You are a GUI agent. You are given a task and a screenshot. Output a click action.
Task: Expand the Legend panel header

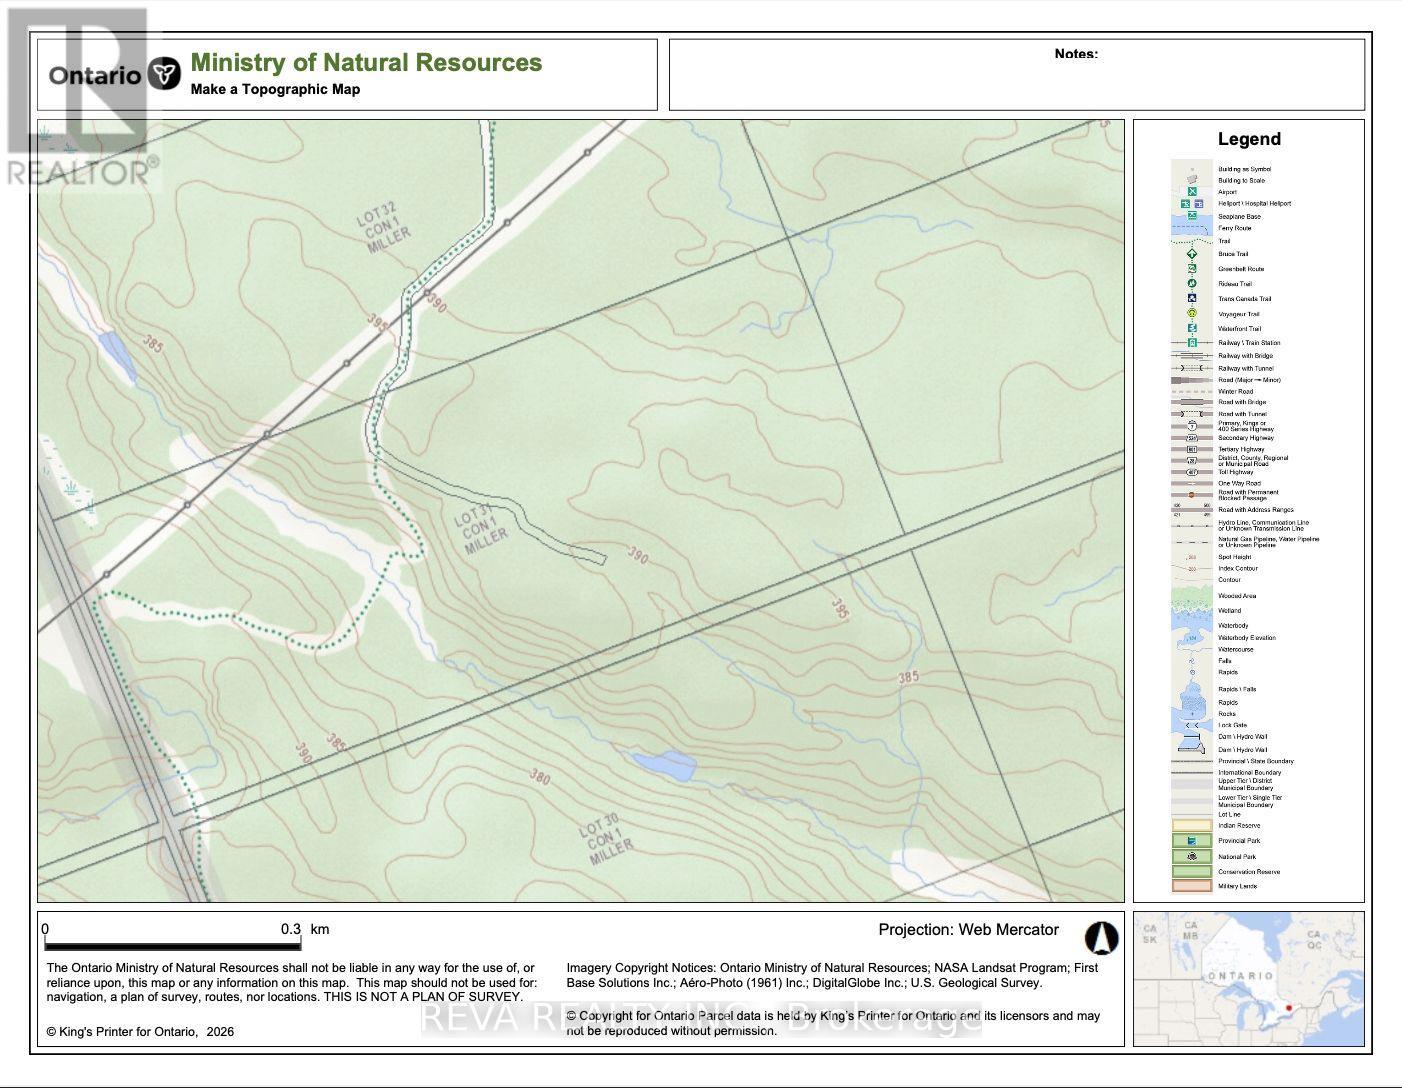tap(1247, 139)
